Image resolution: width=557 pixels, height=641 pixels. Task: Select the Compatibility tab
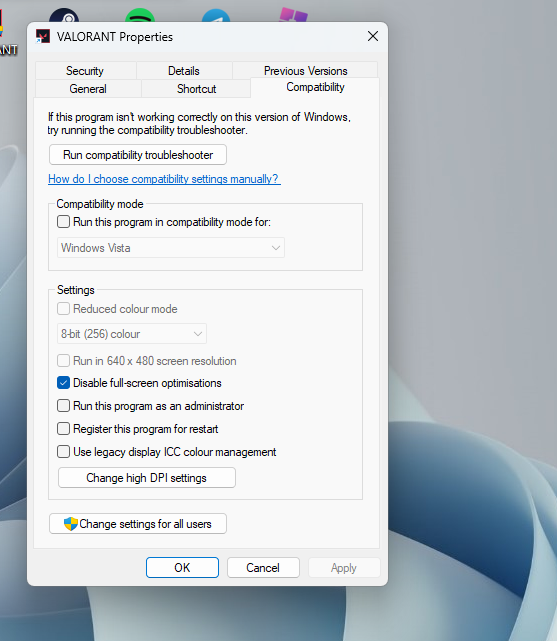315,87
